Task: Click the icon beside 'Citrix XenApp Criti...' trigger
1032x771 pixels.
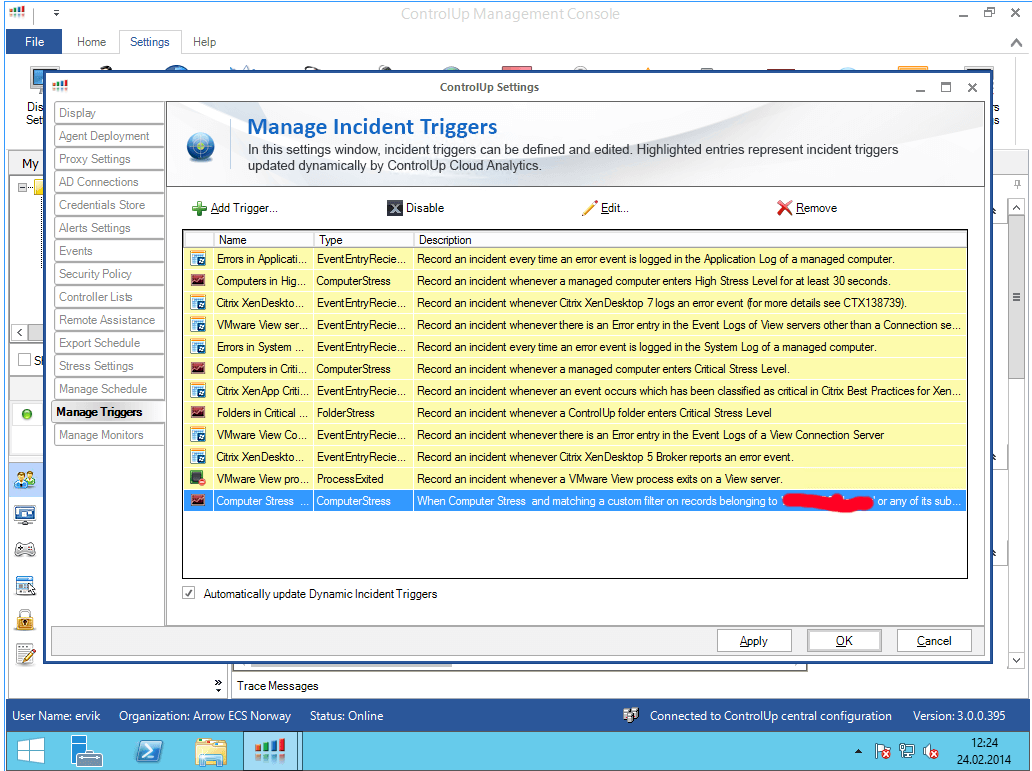Action: click(198, 390)
